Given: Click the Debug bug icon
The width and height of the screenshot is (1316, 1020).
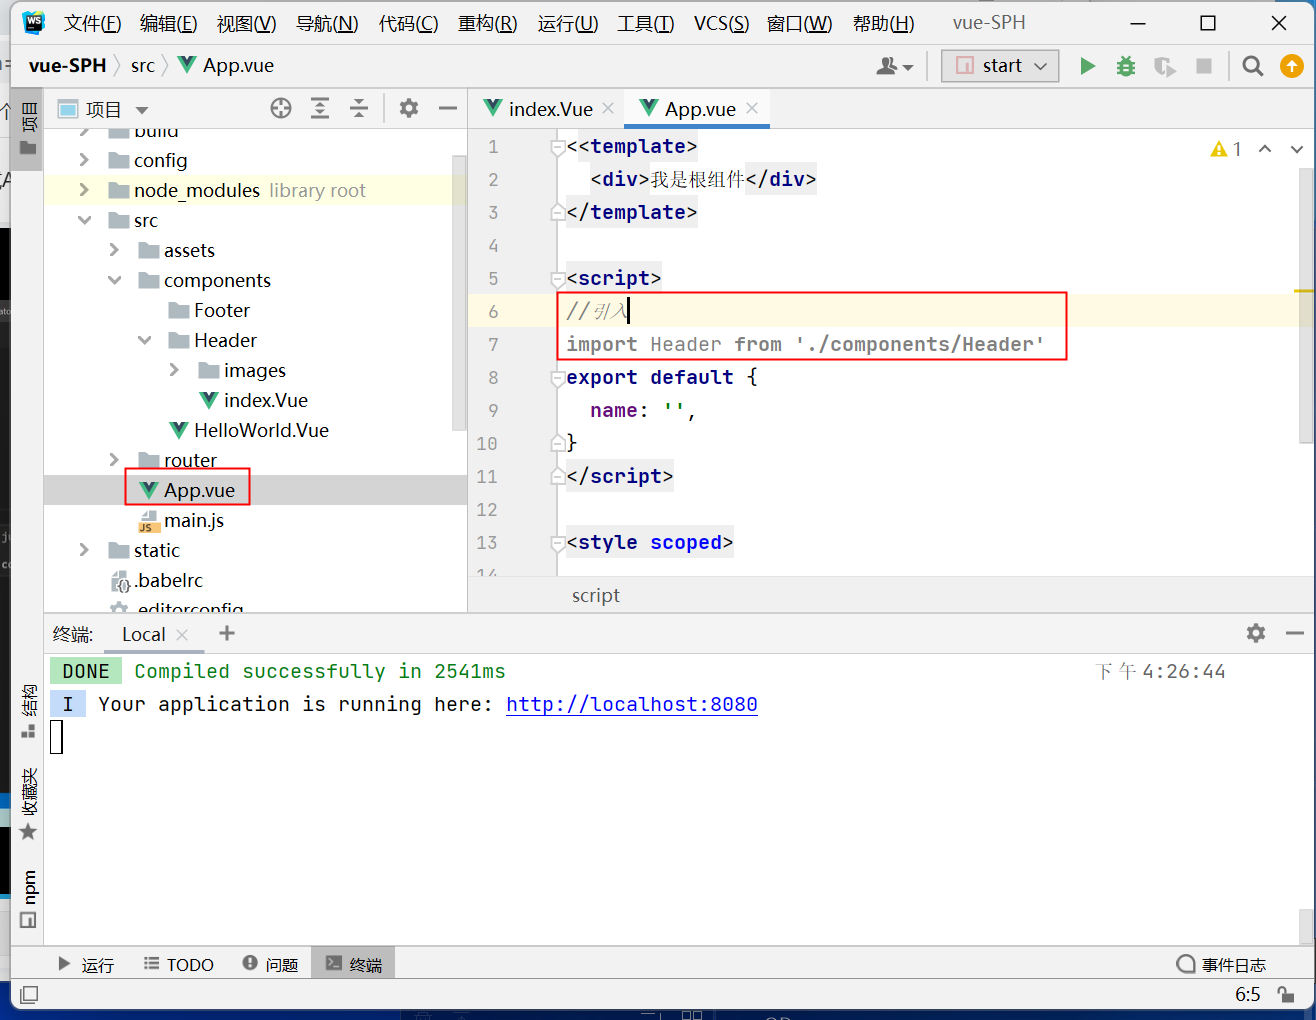Looking at the screenshot, I should (1126, 66).
